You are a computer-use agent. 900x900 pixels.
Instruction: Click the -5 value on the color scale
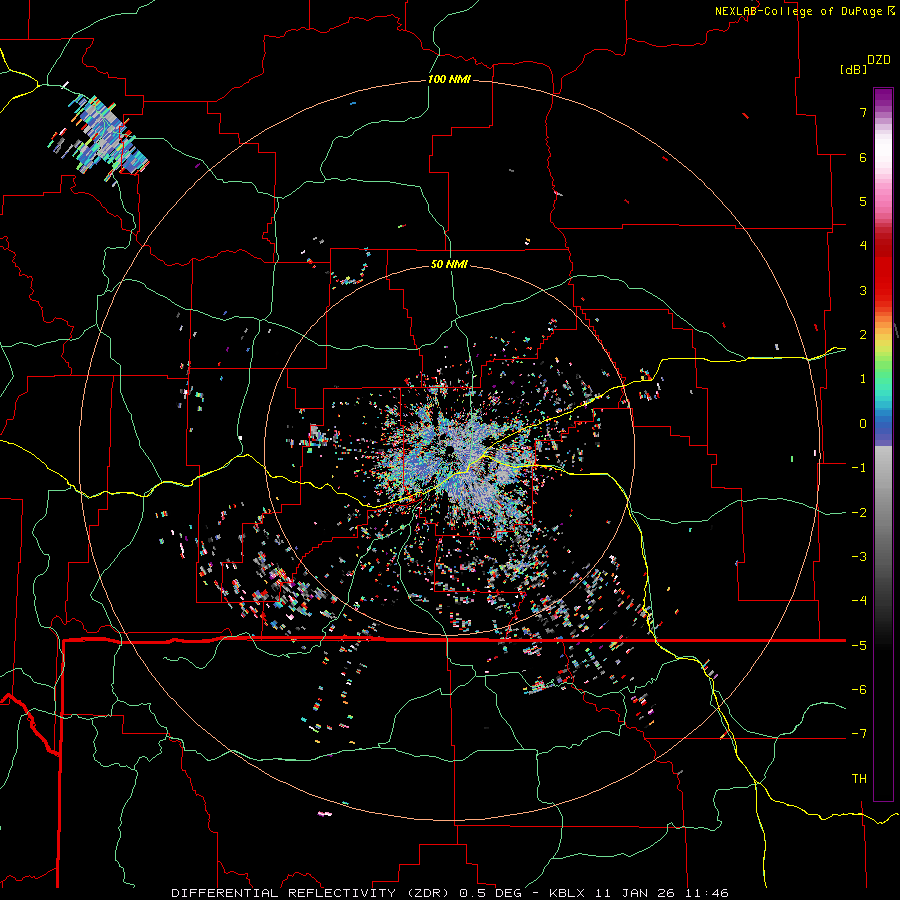pyautogui.click(x=859, y=645)
